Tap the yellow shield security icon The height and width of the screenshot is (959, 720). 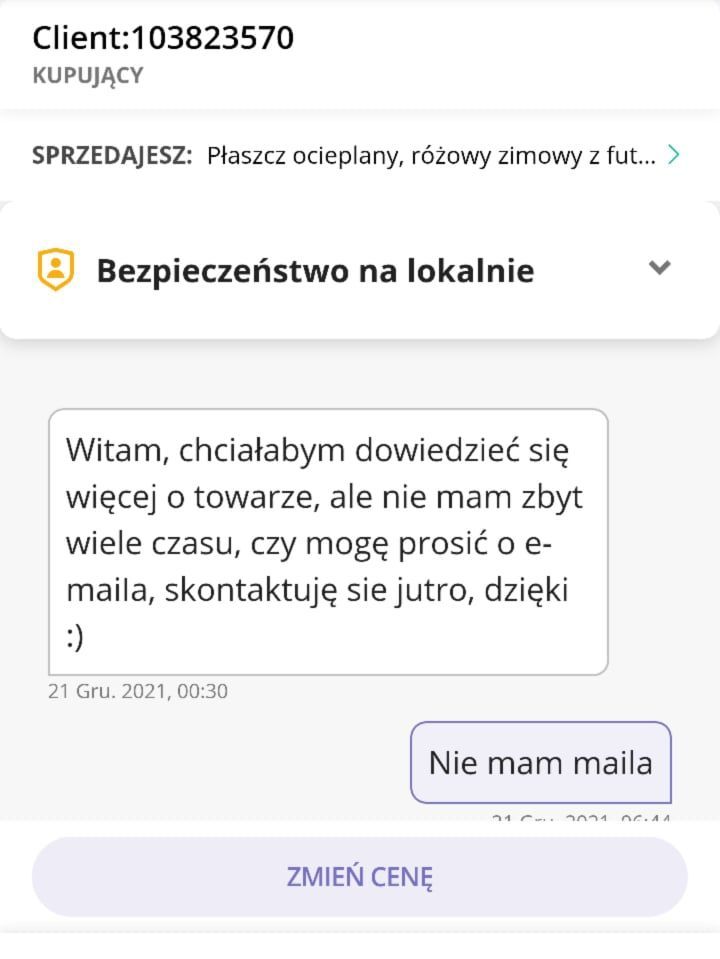pos(56,269)
